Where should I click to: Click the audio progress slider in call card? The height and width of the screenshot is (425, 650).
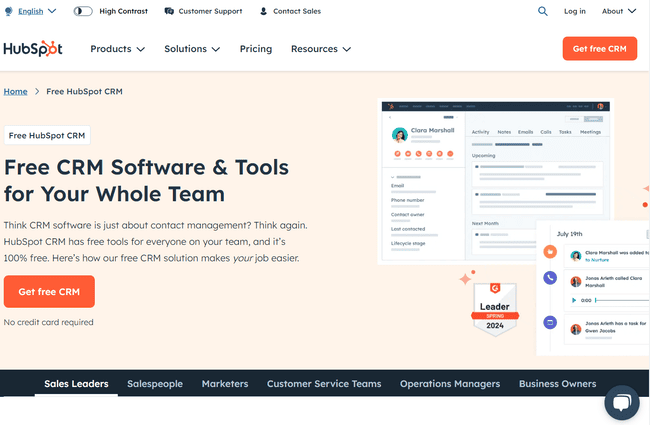622,300
